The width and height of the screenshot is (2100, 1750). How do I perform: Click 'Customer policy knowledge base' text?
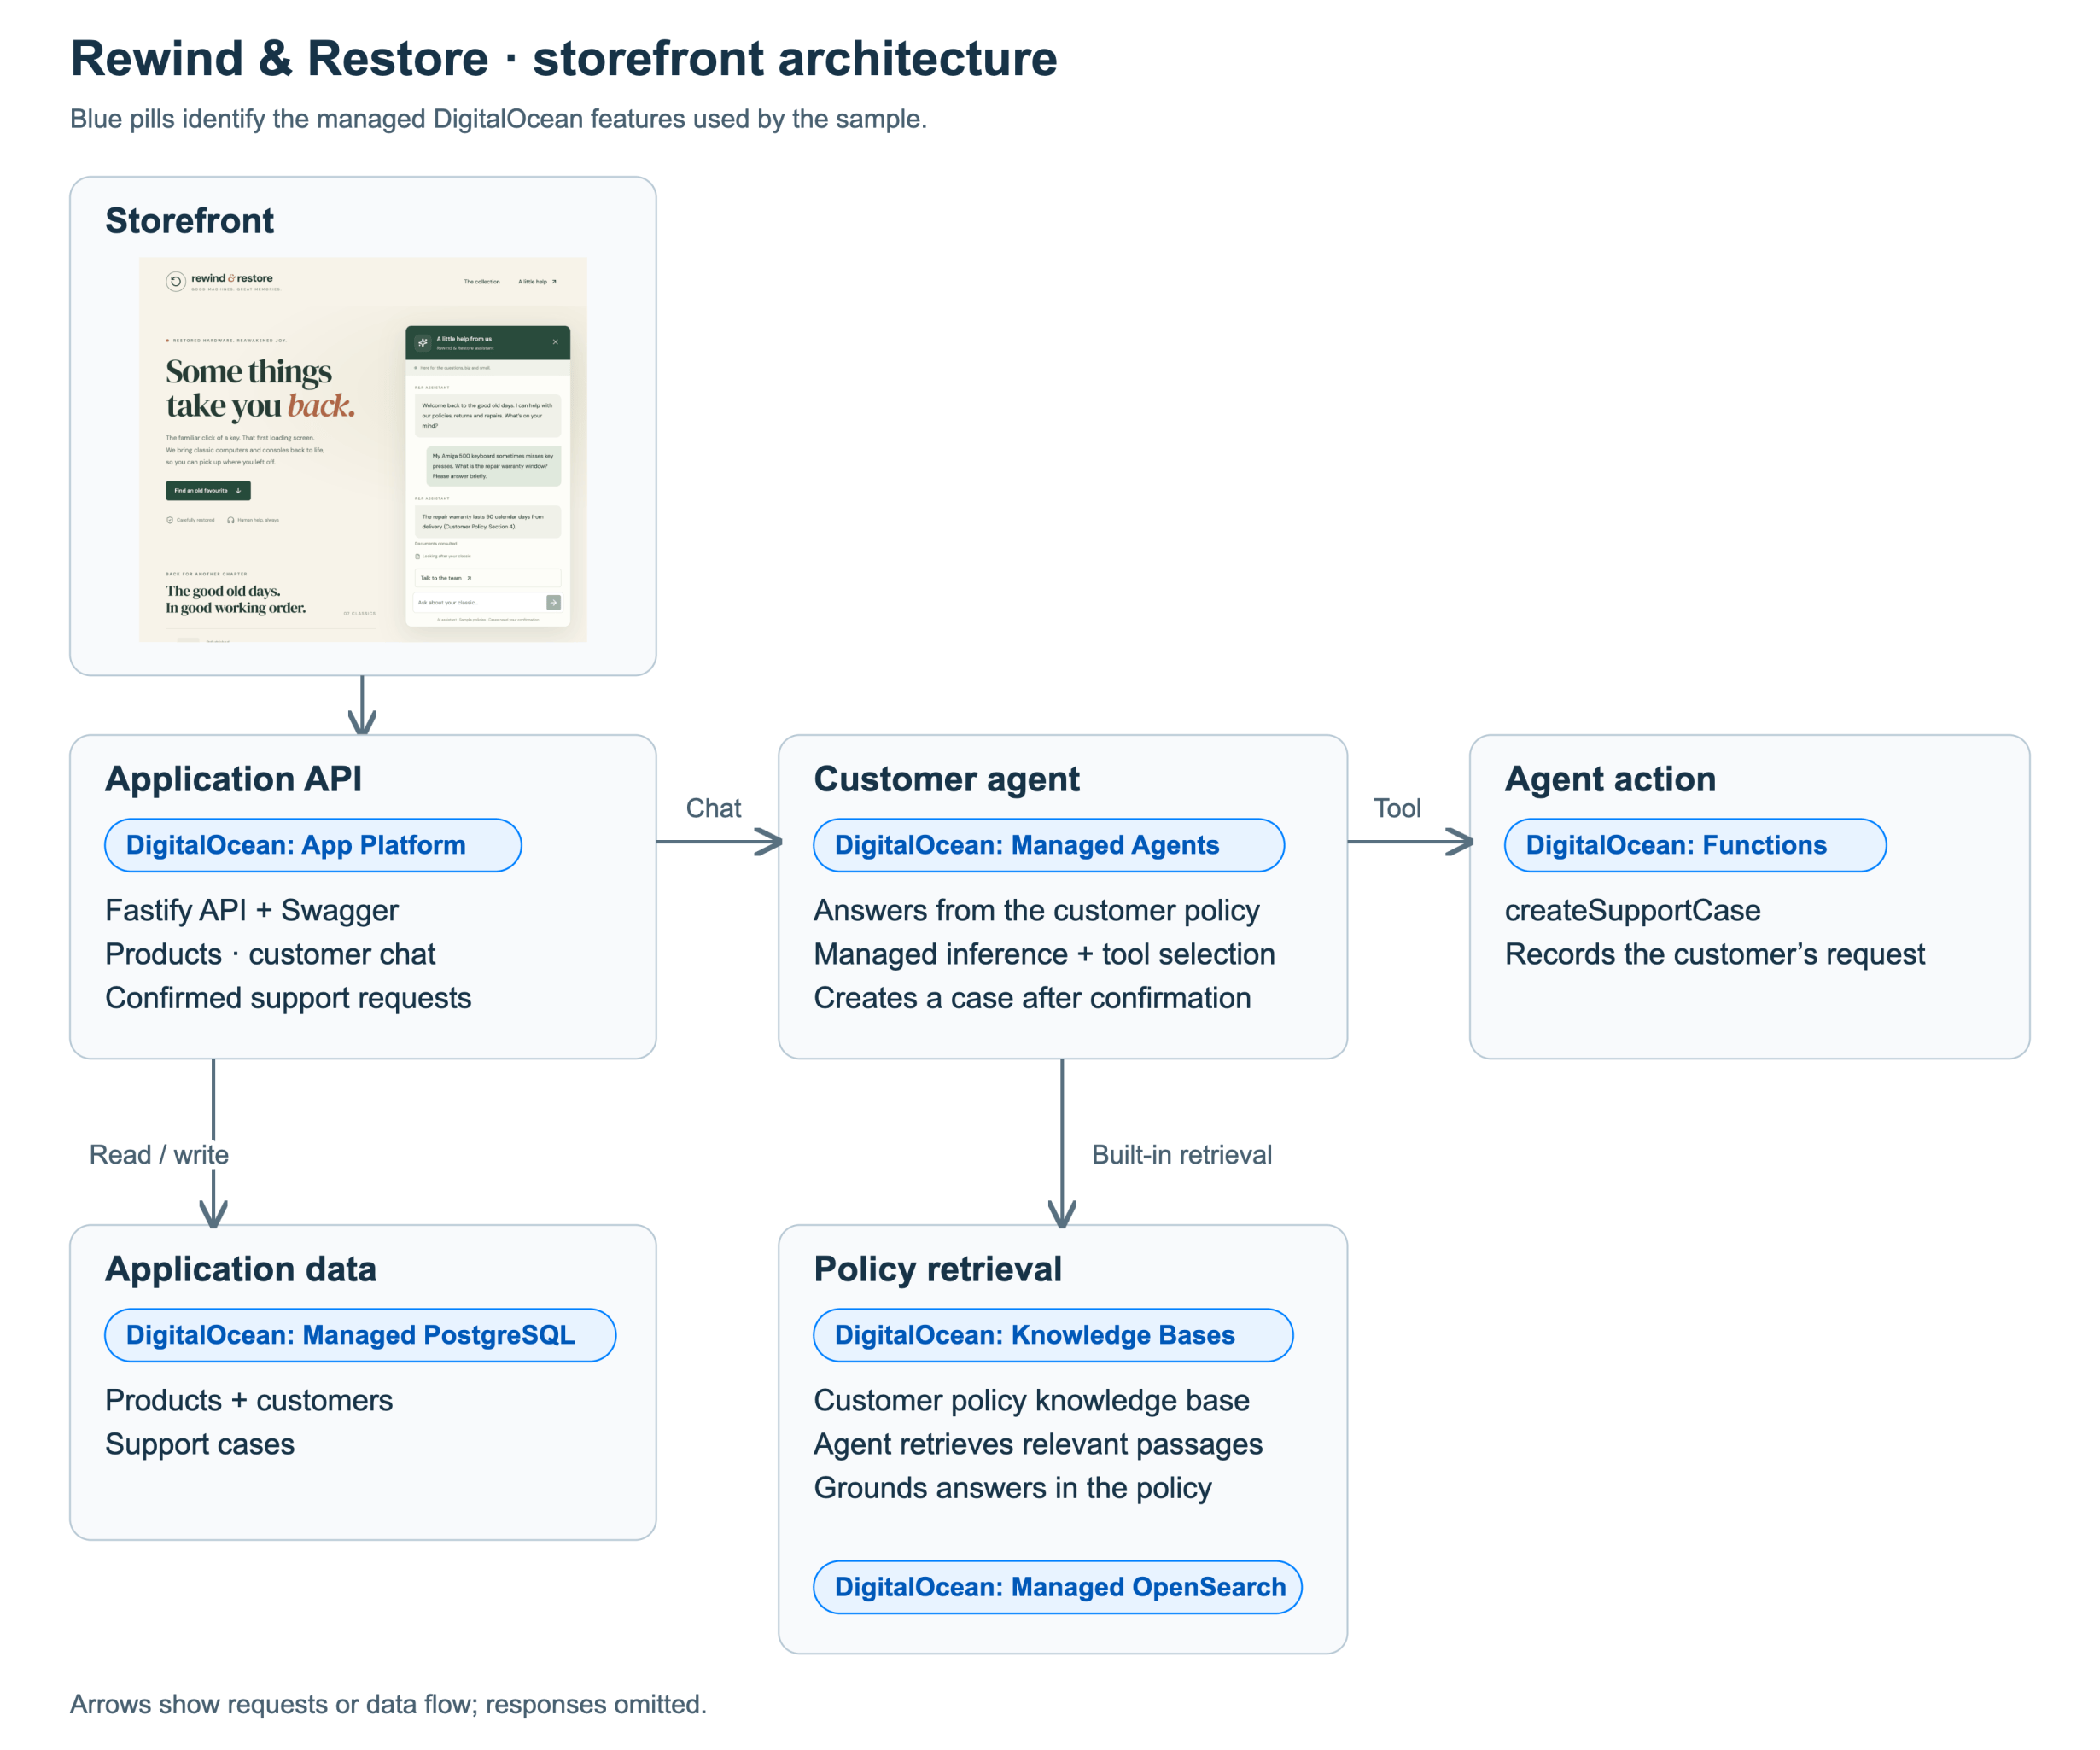coord(1031,1400)
